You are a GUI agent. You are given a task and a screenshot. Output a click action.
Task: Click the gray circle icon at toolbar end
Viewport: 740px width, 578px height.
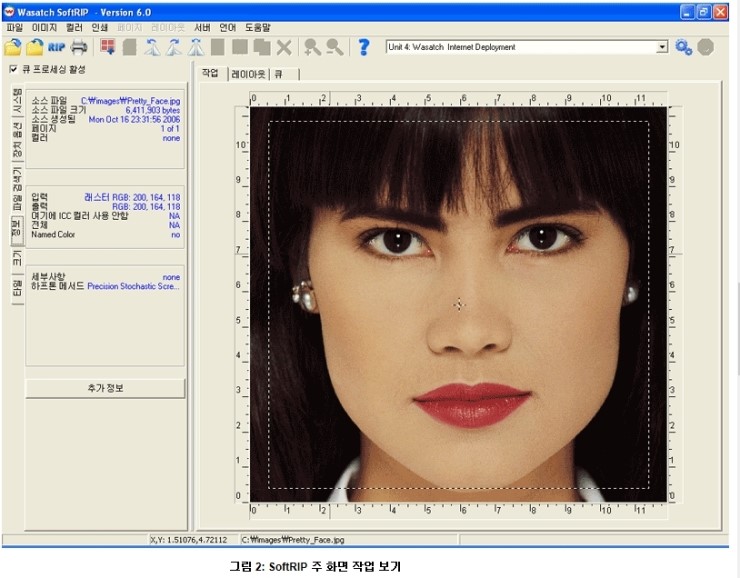point(706,47)
